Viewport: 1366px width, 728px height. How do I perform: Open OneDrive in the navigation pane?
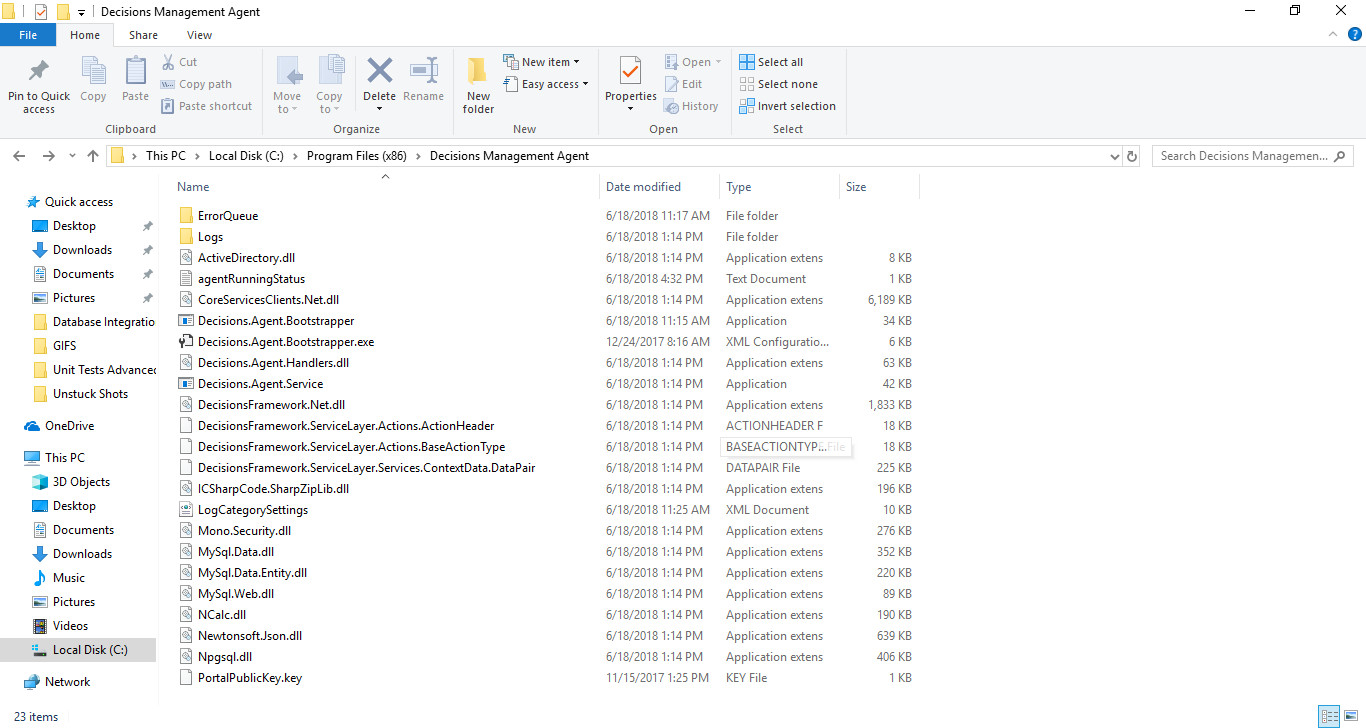point(69,426)
